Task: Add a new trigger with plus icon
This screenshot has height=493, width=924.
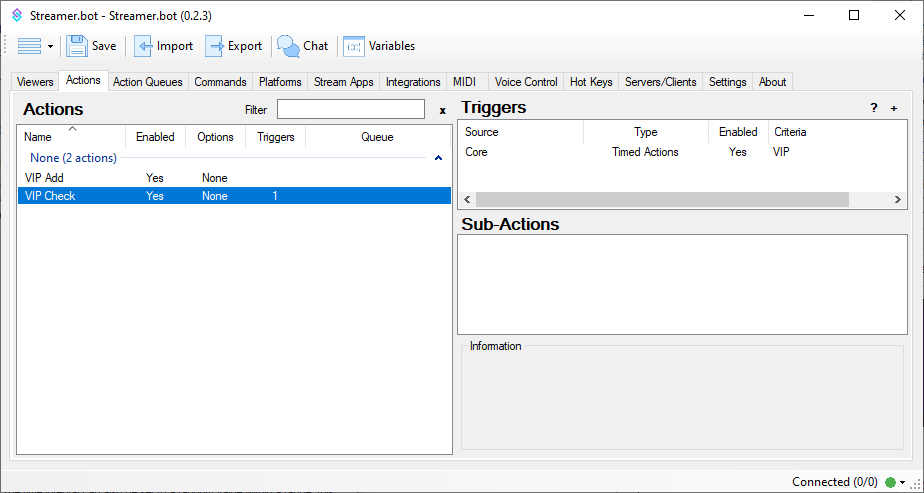Action: tap(894, 108)
